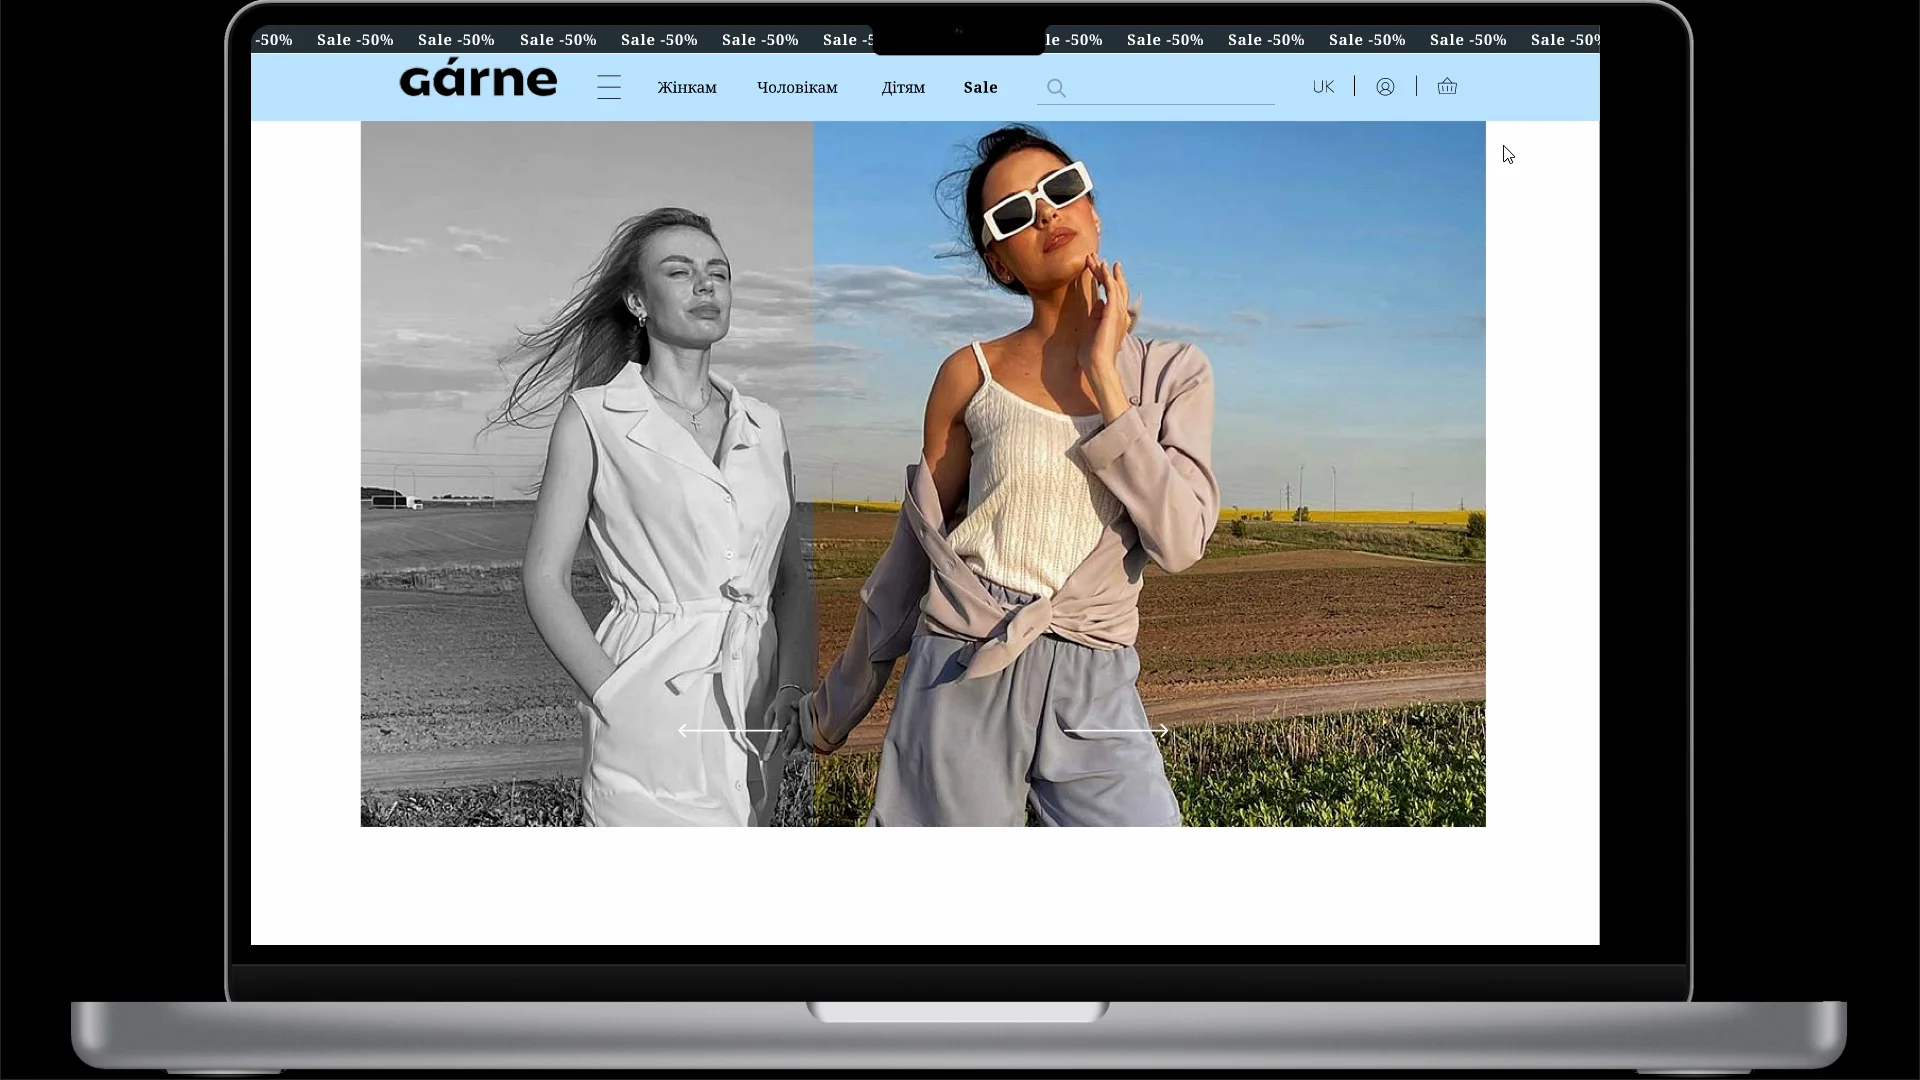The image size is (1920, 1080).
Task: Switch language via UK selector
Action: [x=1323, y=87]
